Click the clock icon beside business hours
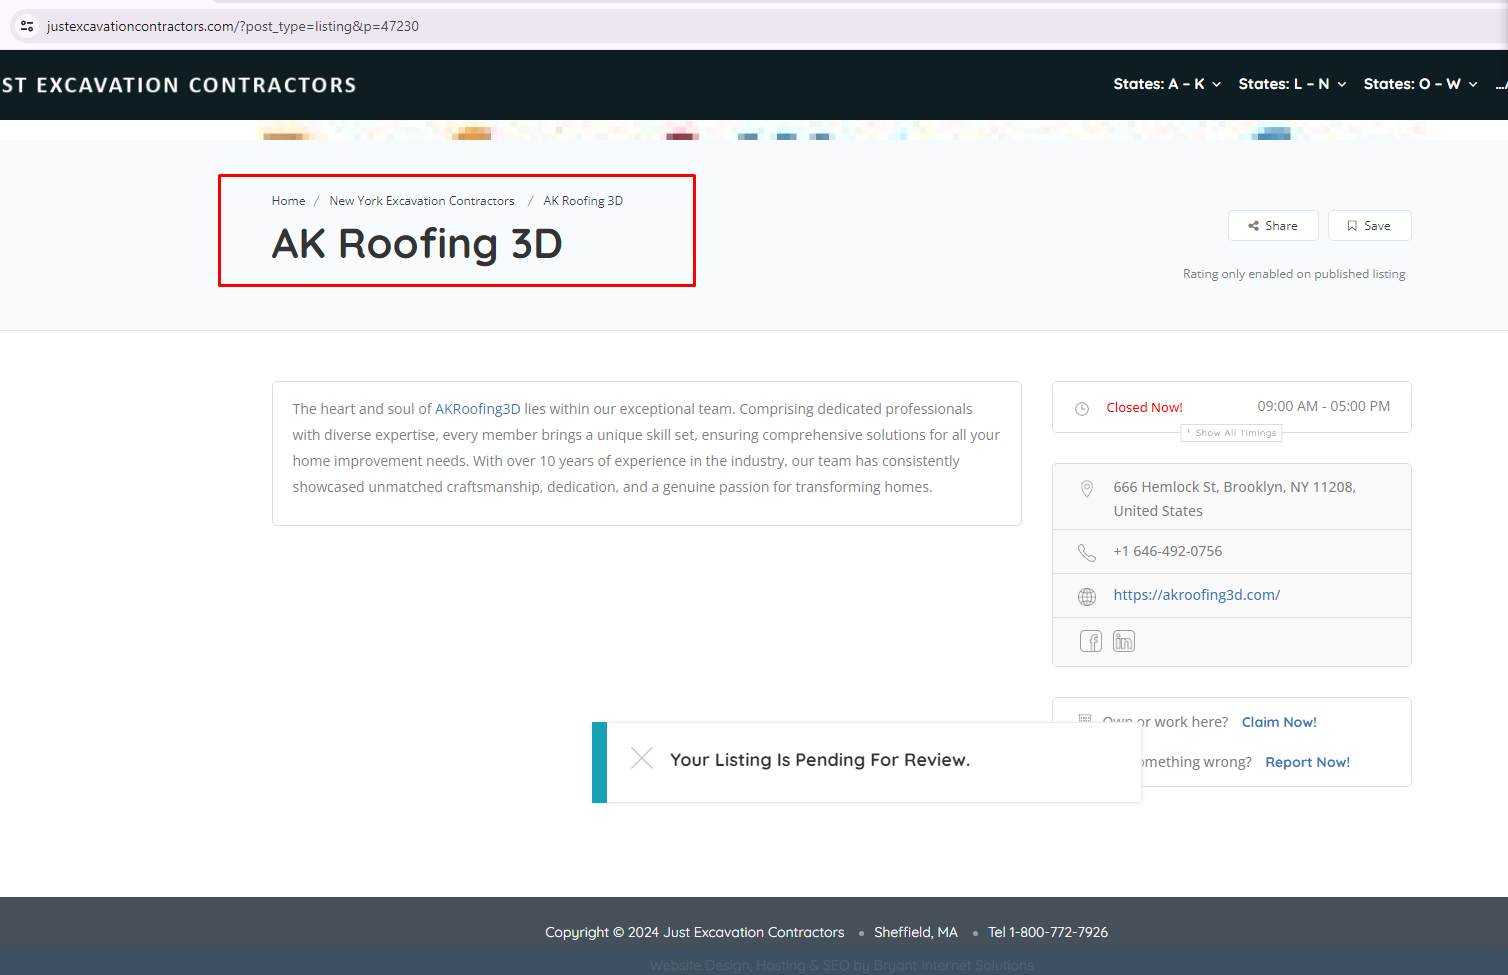This screenshot has width=1508, height=975. (x=1082, y=408)
